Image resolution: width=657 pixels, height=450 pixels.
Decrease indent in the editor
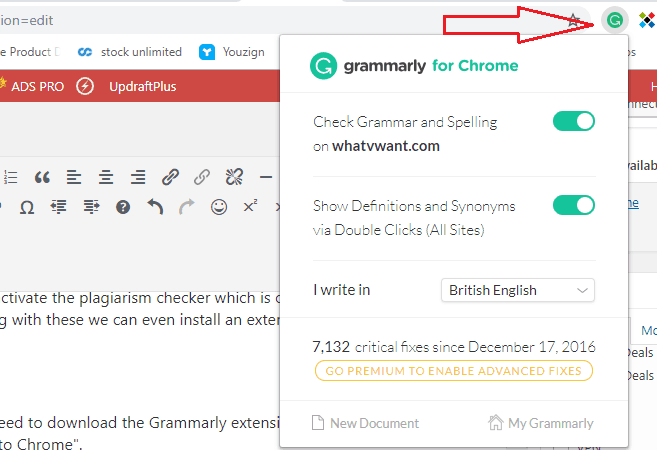click(59, 207)
